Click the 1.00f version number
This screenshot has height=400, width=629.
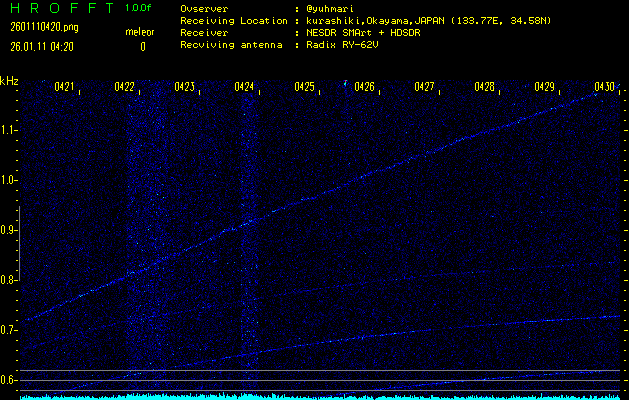tap(139, 8)
